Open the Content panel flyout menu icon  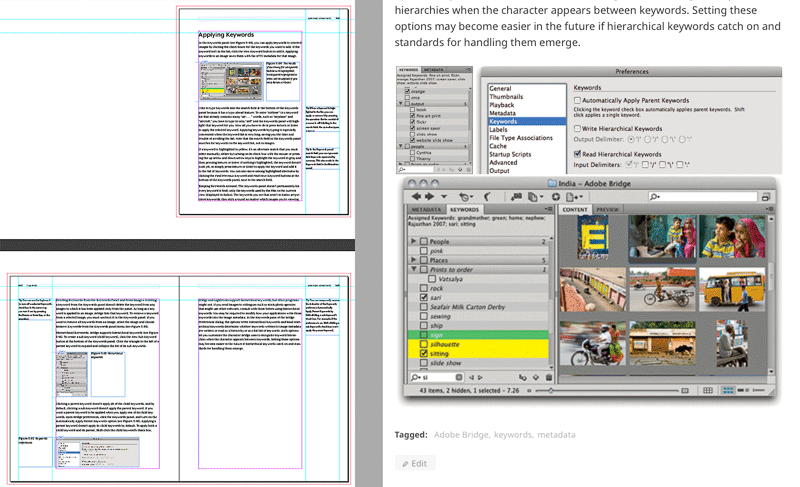pos(770,209)
